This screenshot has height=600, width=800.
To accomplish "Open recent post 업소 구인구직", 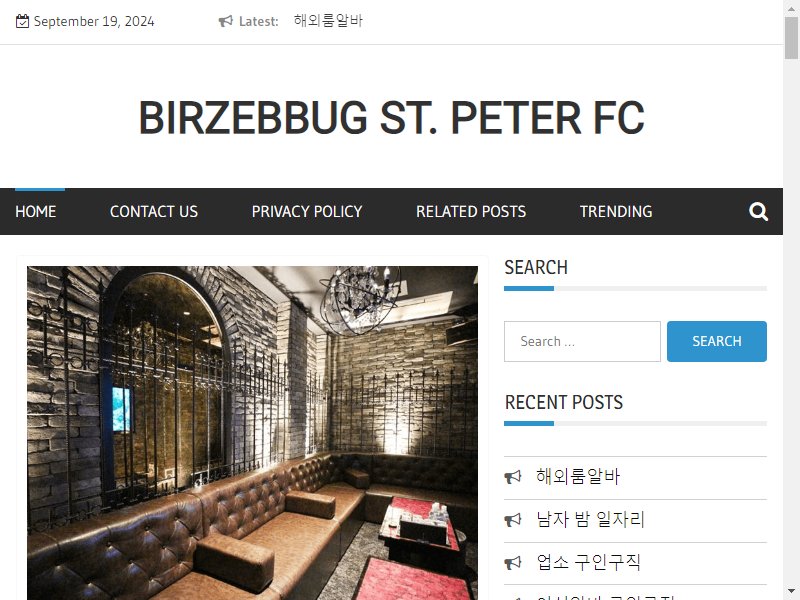I will pyautogui.click(x=588, y=562).
